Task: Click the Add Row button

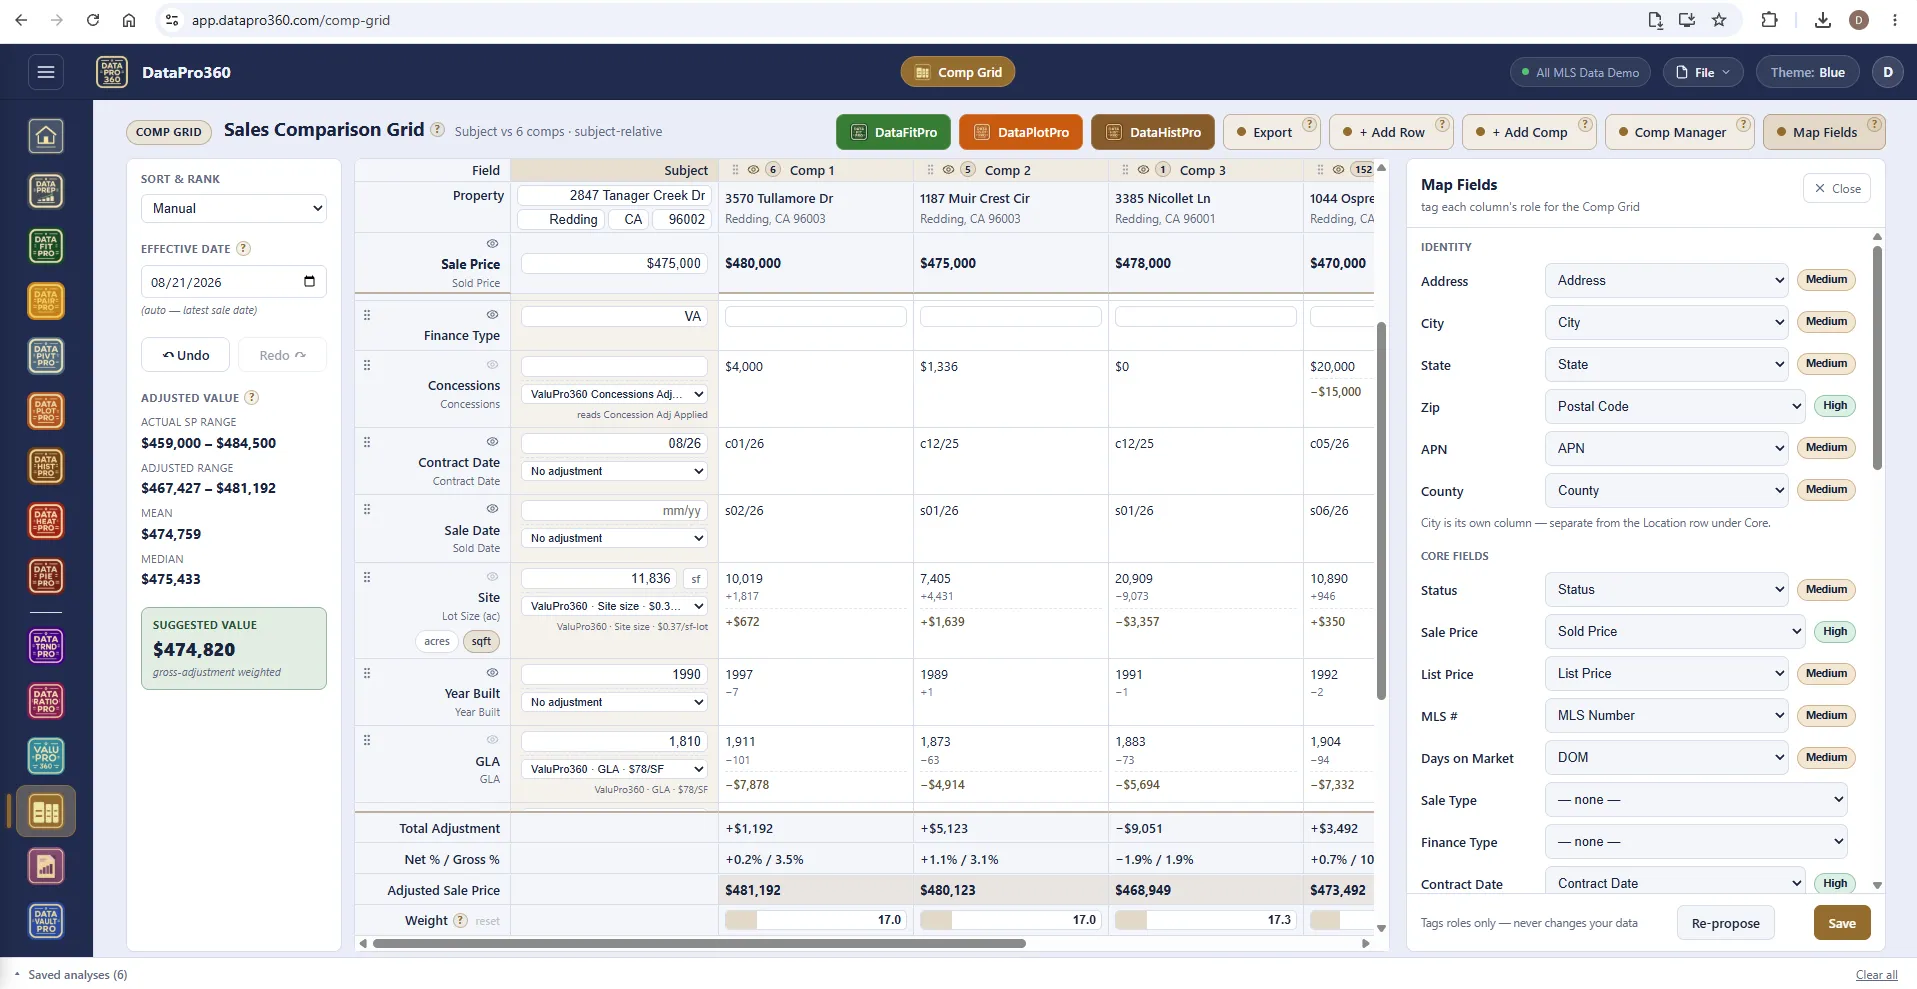Action: (x=1391, y=132)
